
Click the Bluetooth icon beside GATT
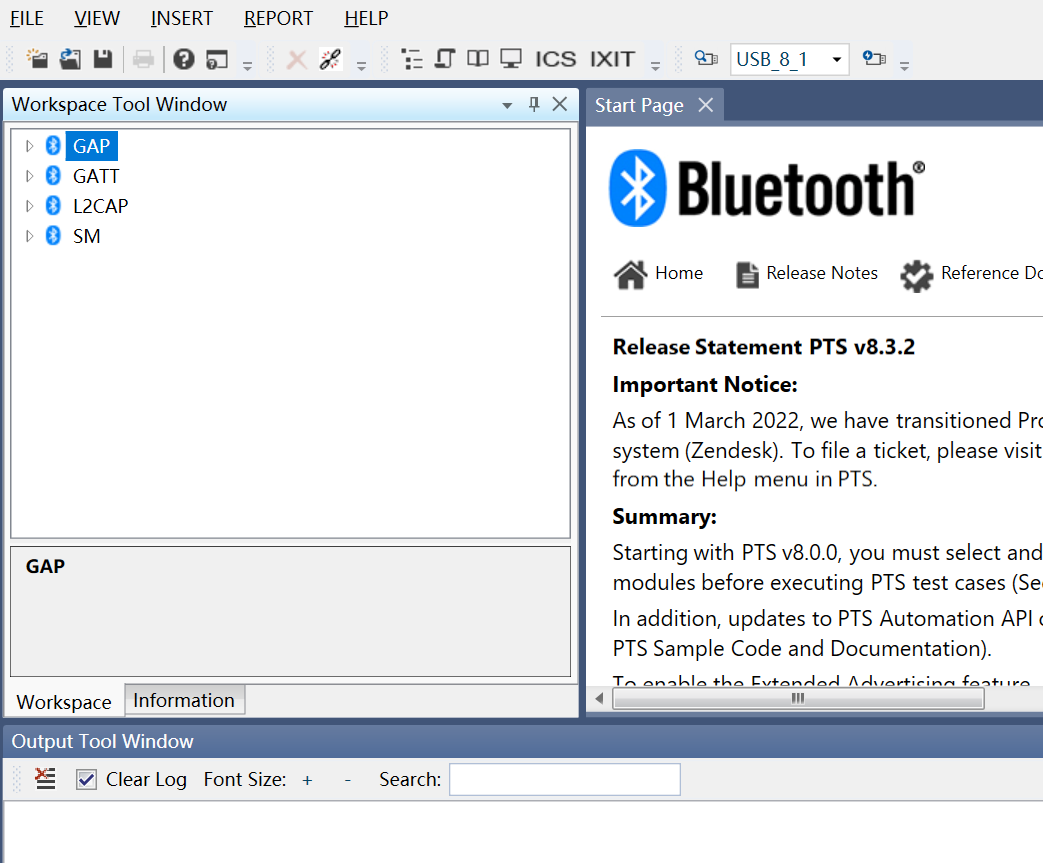coord(53,176)
